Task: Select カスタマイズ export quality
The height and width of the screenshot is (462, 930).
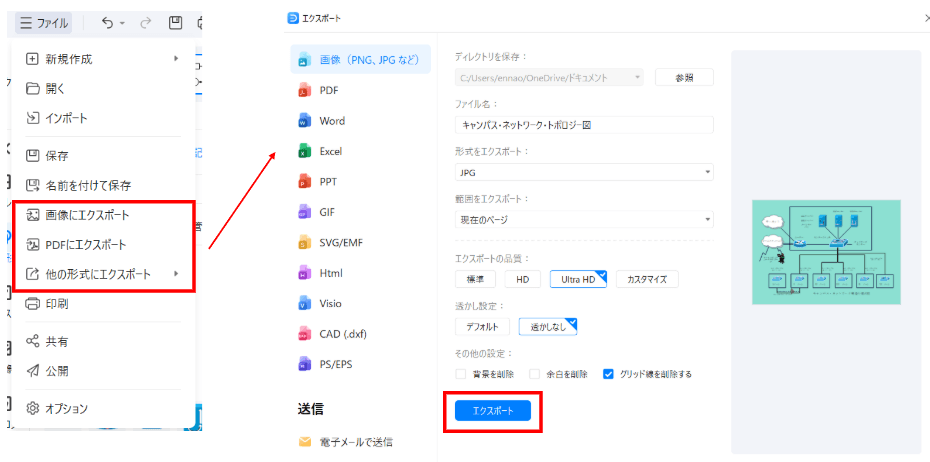Action: pyautogui.click(x=647, y=279)
